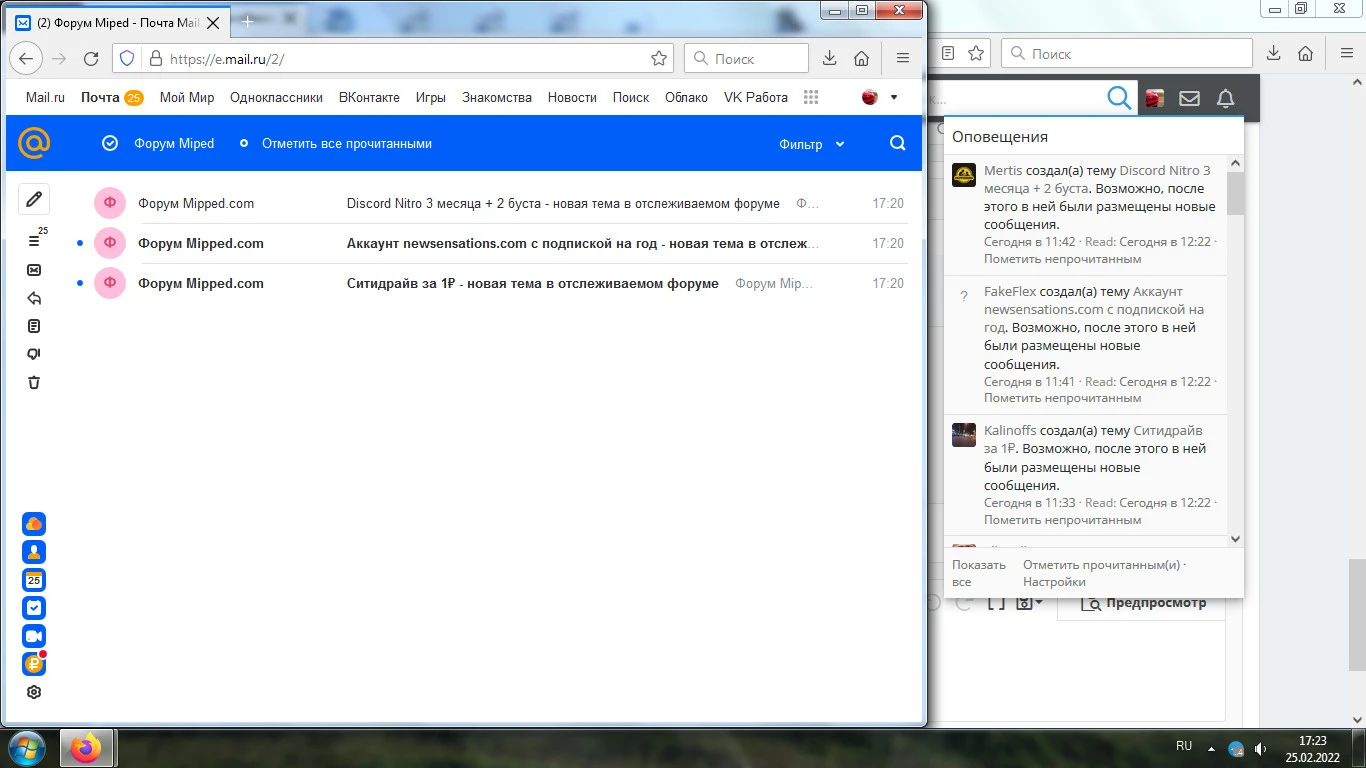Image resolution: width=1366 pixels, height=768 pixels.
Task: Open ВКонтакте in Mail.ru navigation
Action: (x=369, y=97)
